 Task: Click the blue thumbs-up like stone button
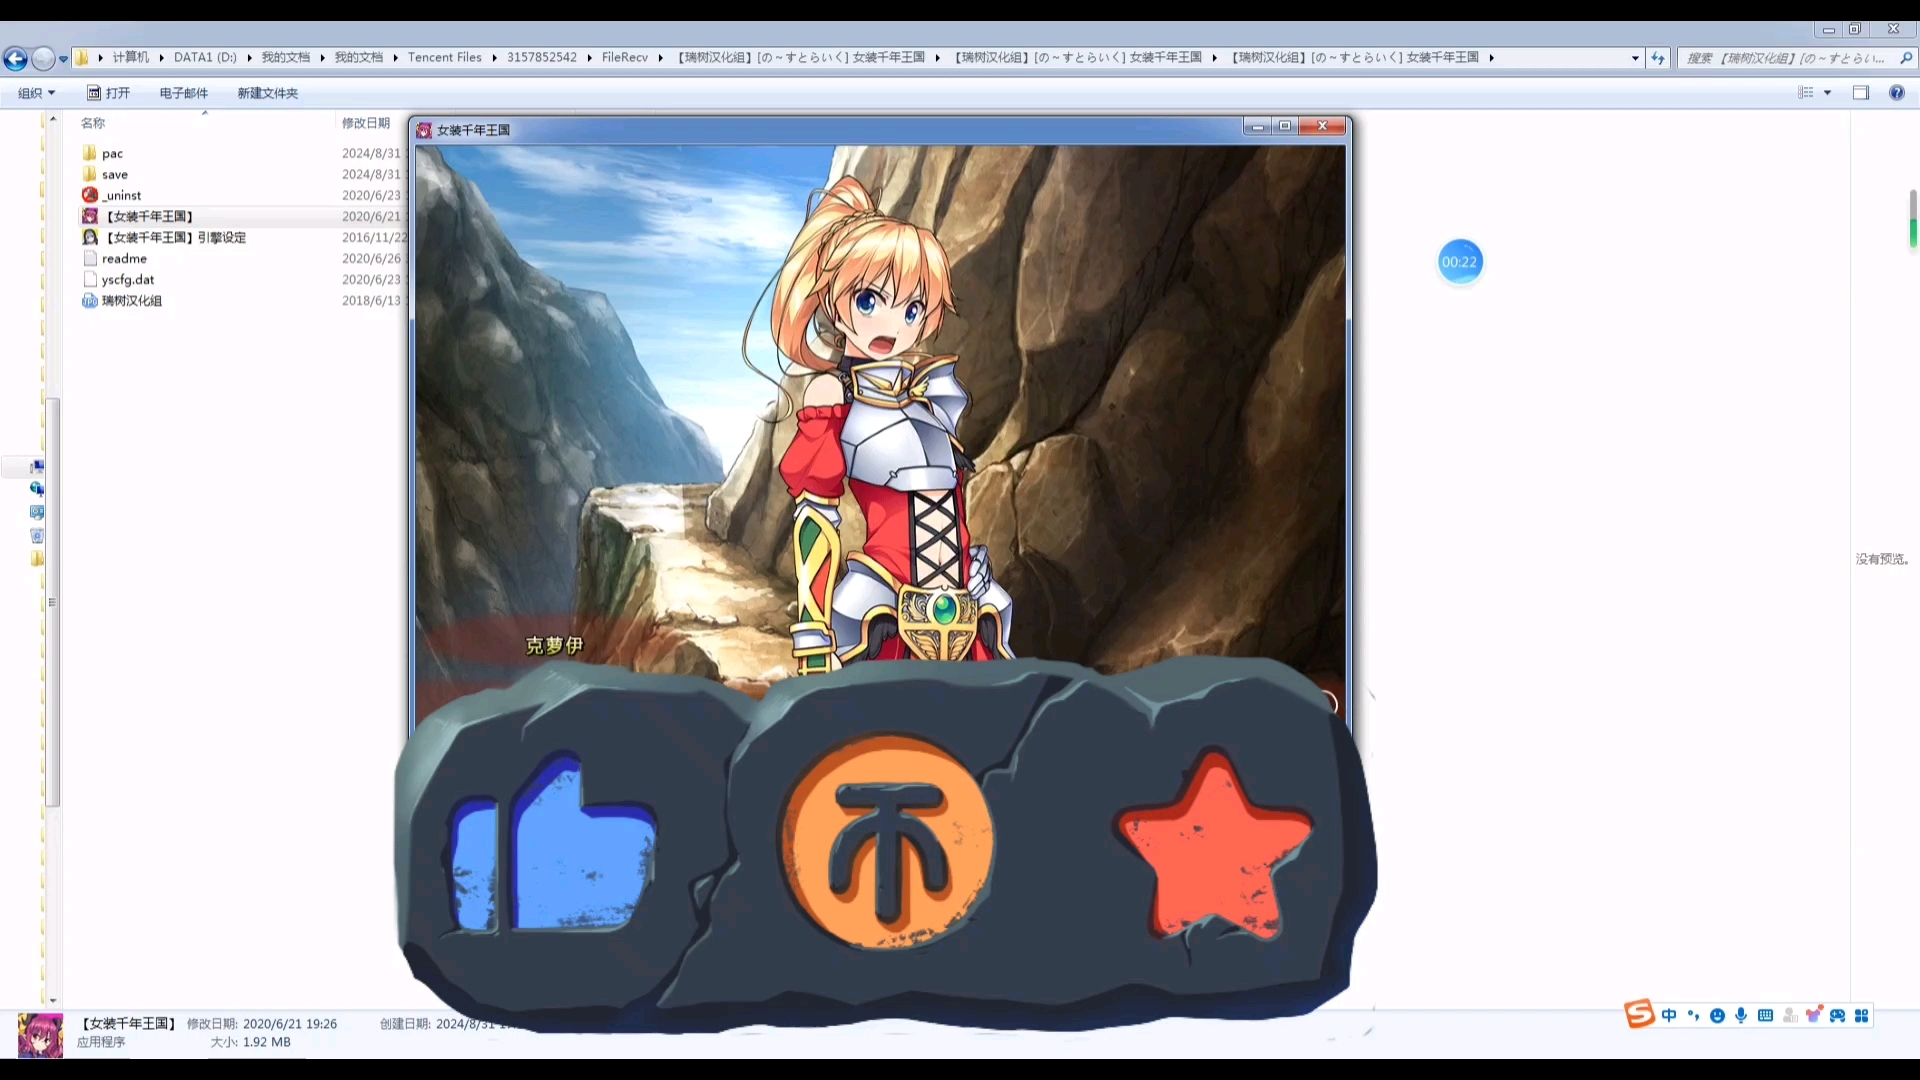(553, 843)
